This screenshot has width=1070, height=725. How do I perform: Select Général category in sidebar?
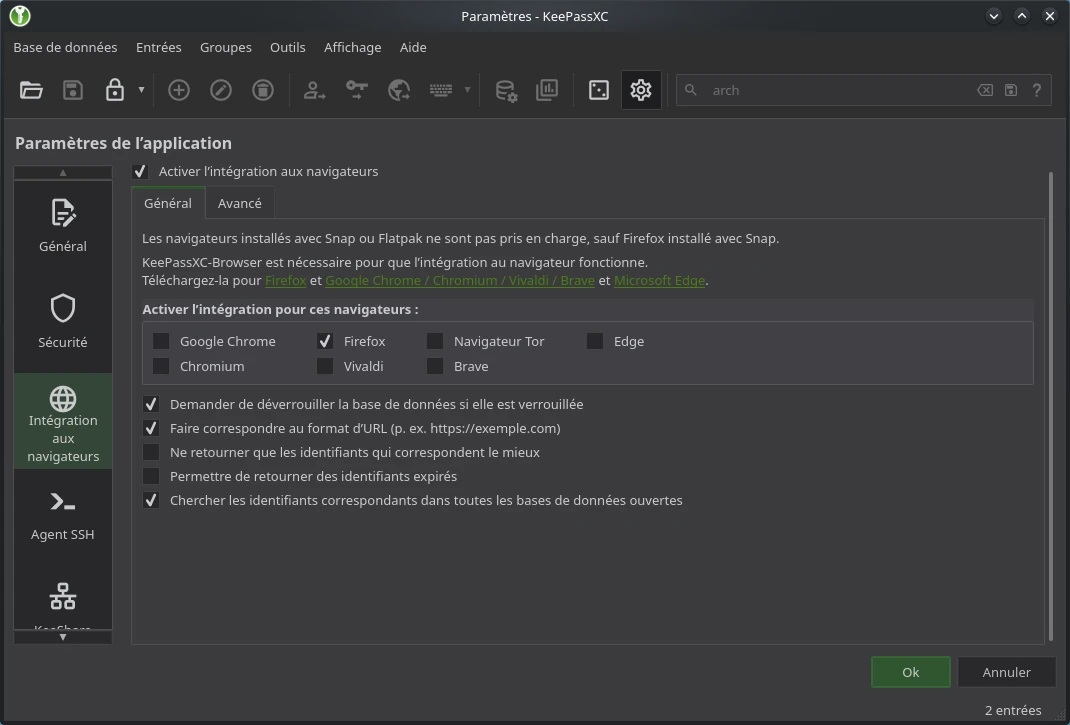tap(63, 228)
